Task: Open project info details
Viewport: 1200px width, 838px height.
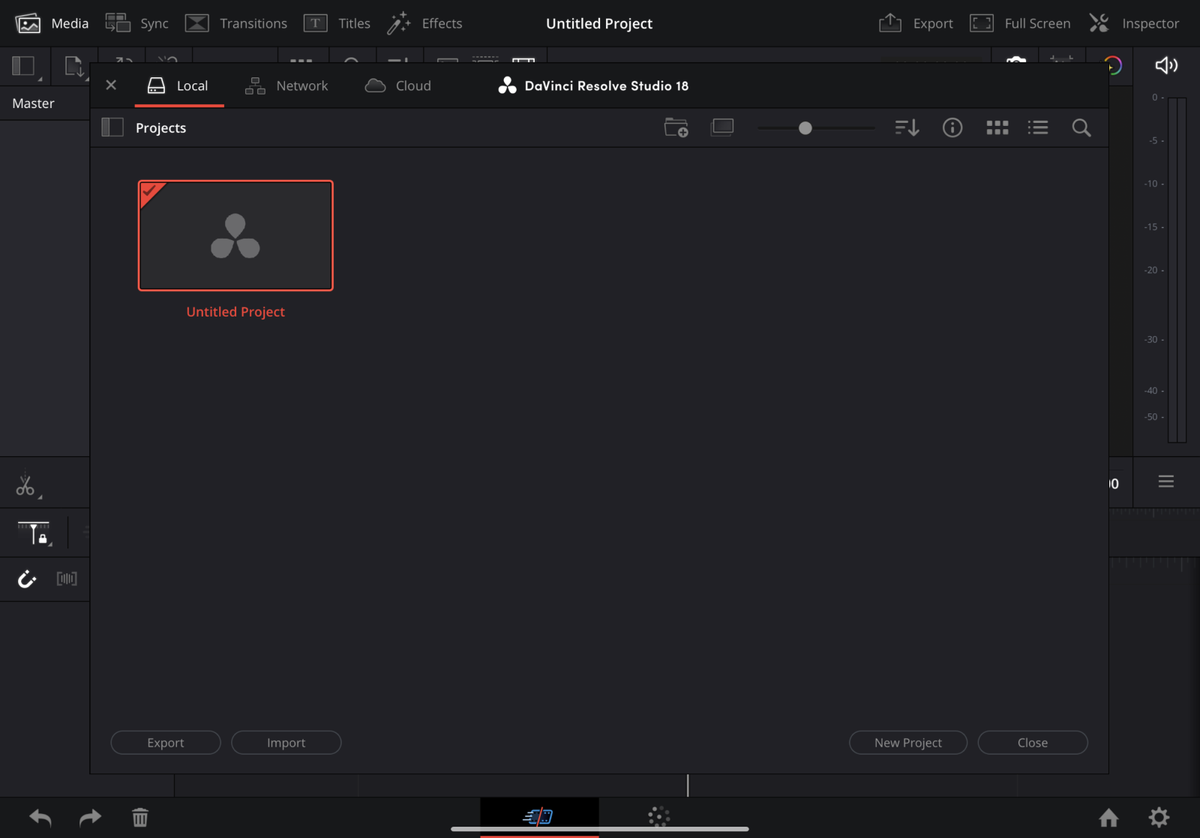Action: click(952, 127)
